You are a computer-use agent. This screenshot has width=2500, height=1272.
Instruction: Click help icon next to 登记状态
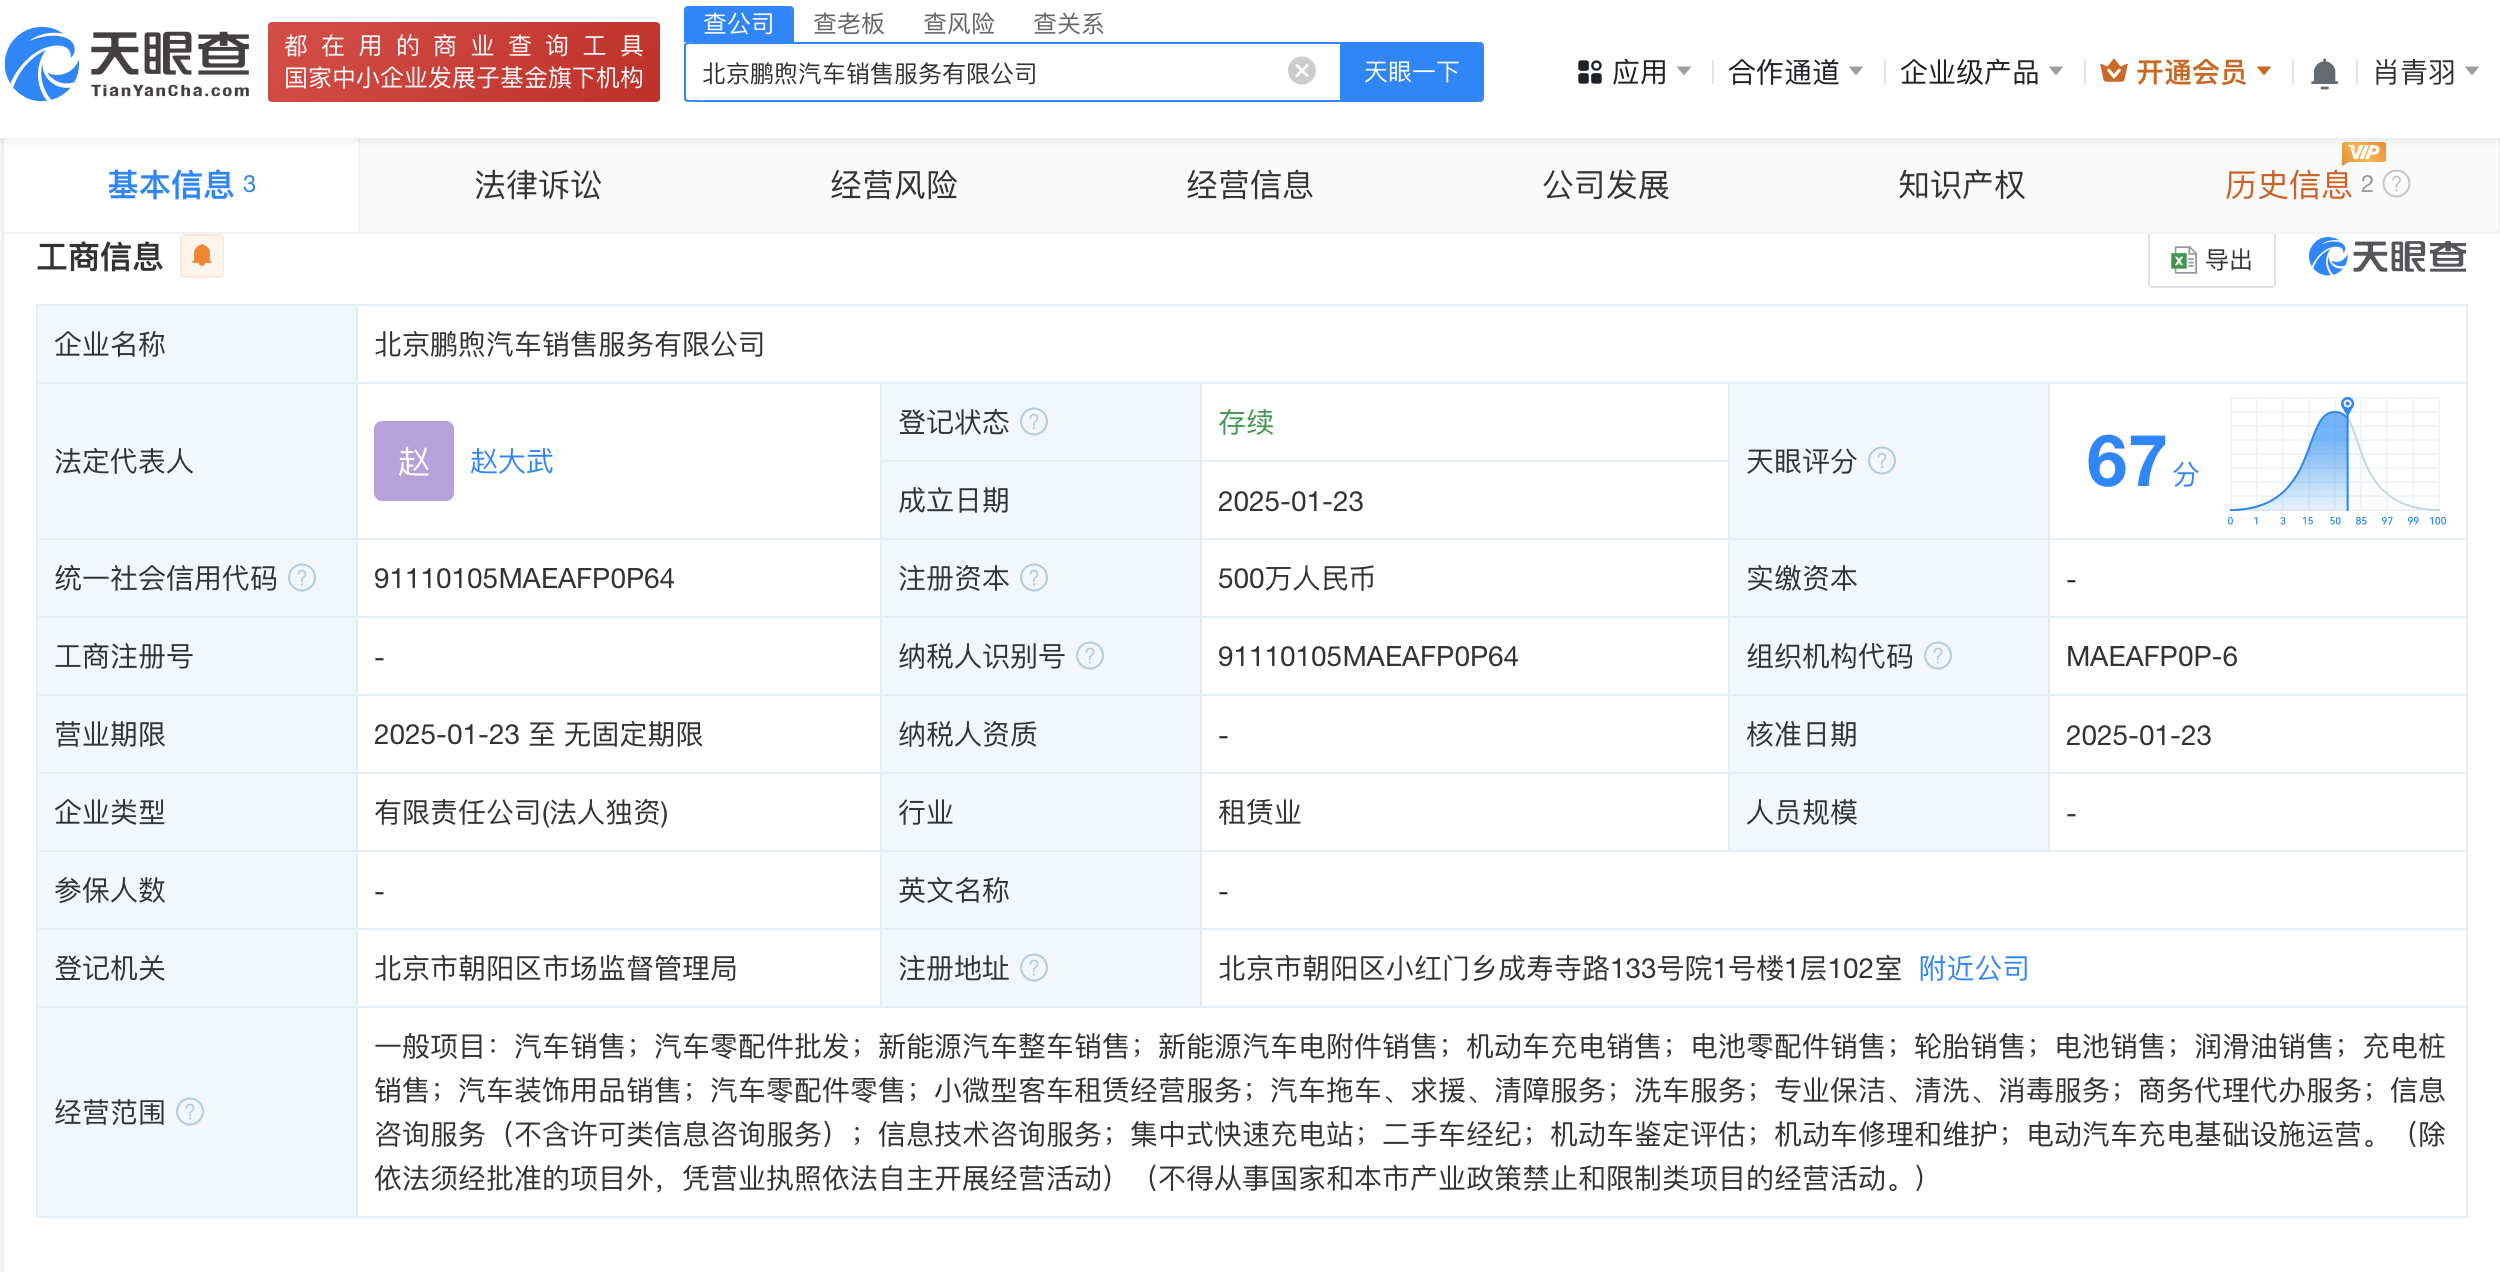pyautogui.click(x=1034, y=422)
